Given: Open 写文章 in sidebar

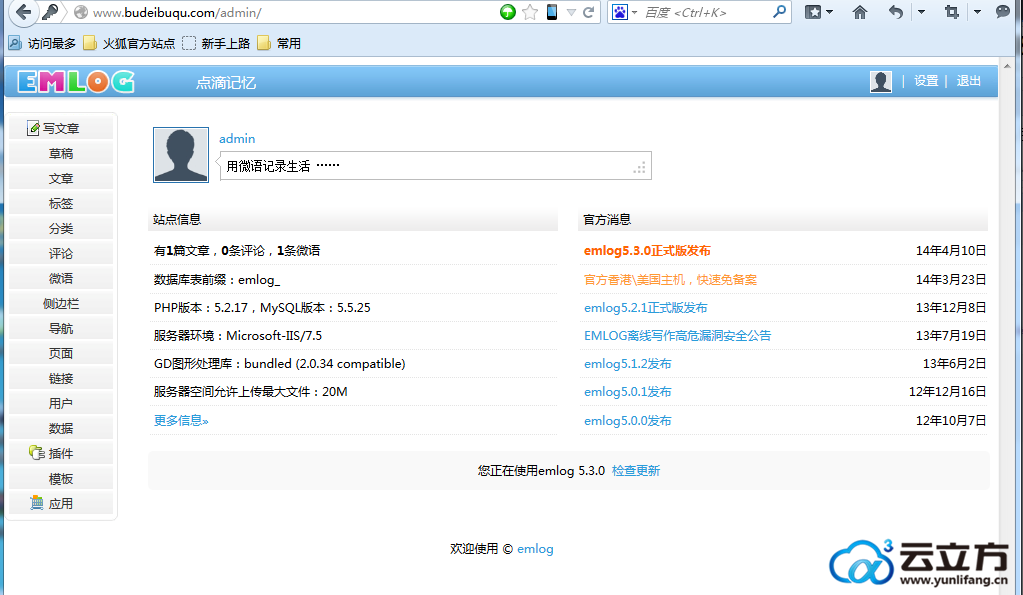Looking at the screenshot, I should 61,129.
